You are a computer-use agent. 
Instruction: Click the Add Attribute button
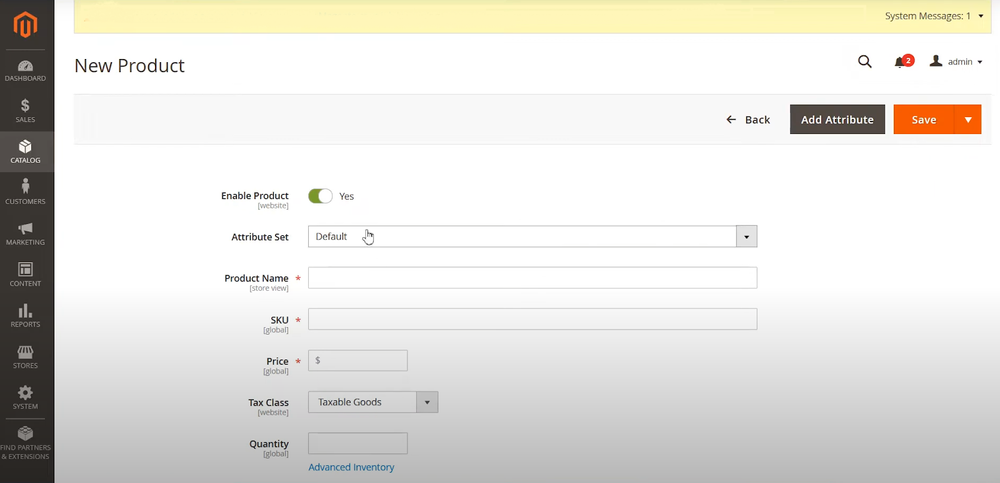(x=837, y=120)
